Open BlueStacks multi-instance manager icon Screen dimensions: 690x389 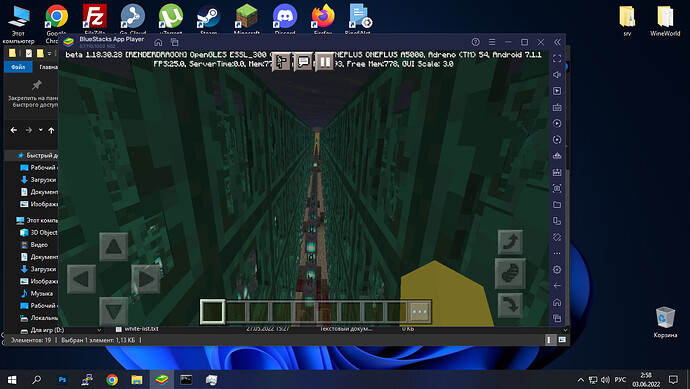pyautogui.click(x=557, y=221)
